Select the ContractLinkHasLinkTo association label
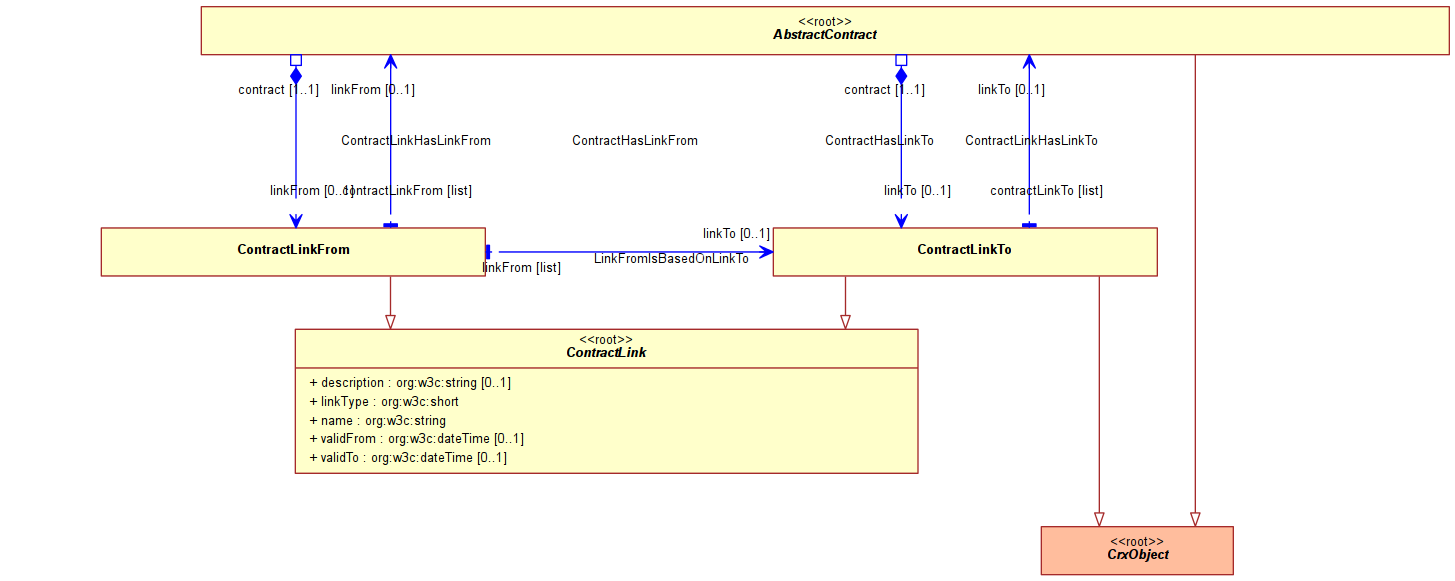This screenshot has width=1455, height=581. pos(1031,141)
